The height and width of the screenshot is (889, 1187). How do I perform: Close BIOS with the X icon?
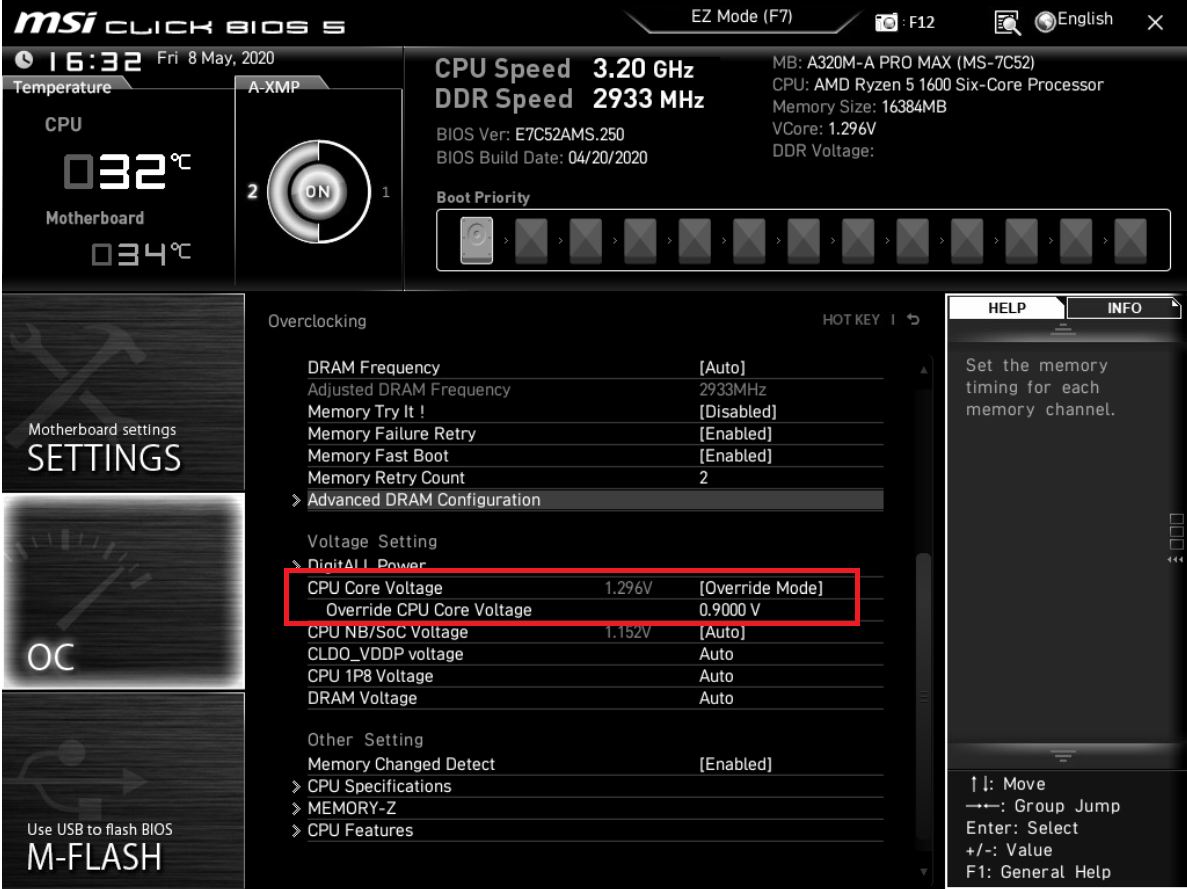pos(1154,23)
